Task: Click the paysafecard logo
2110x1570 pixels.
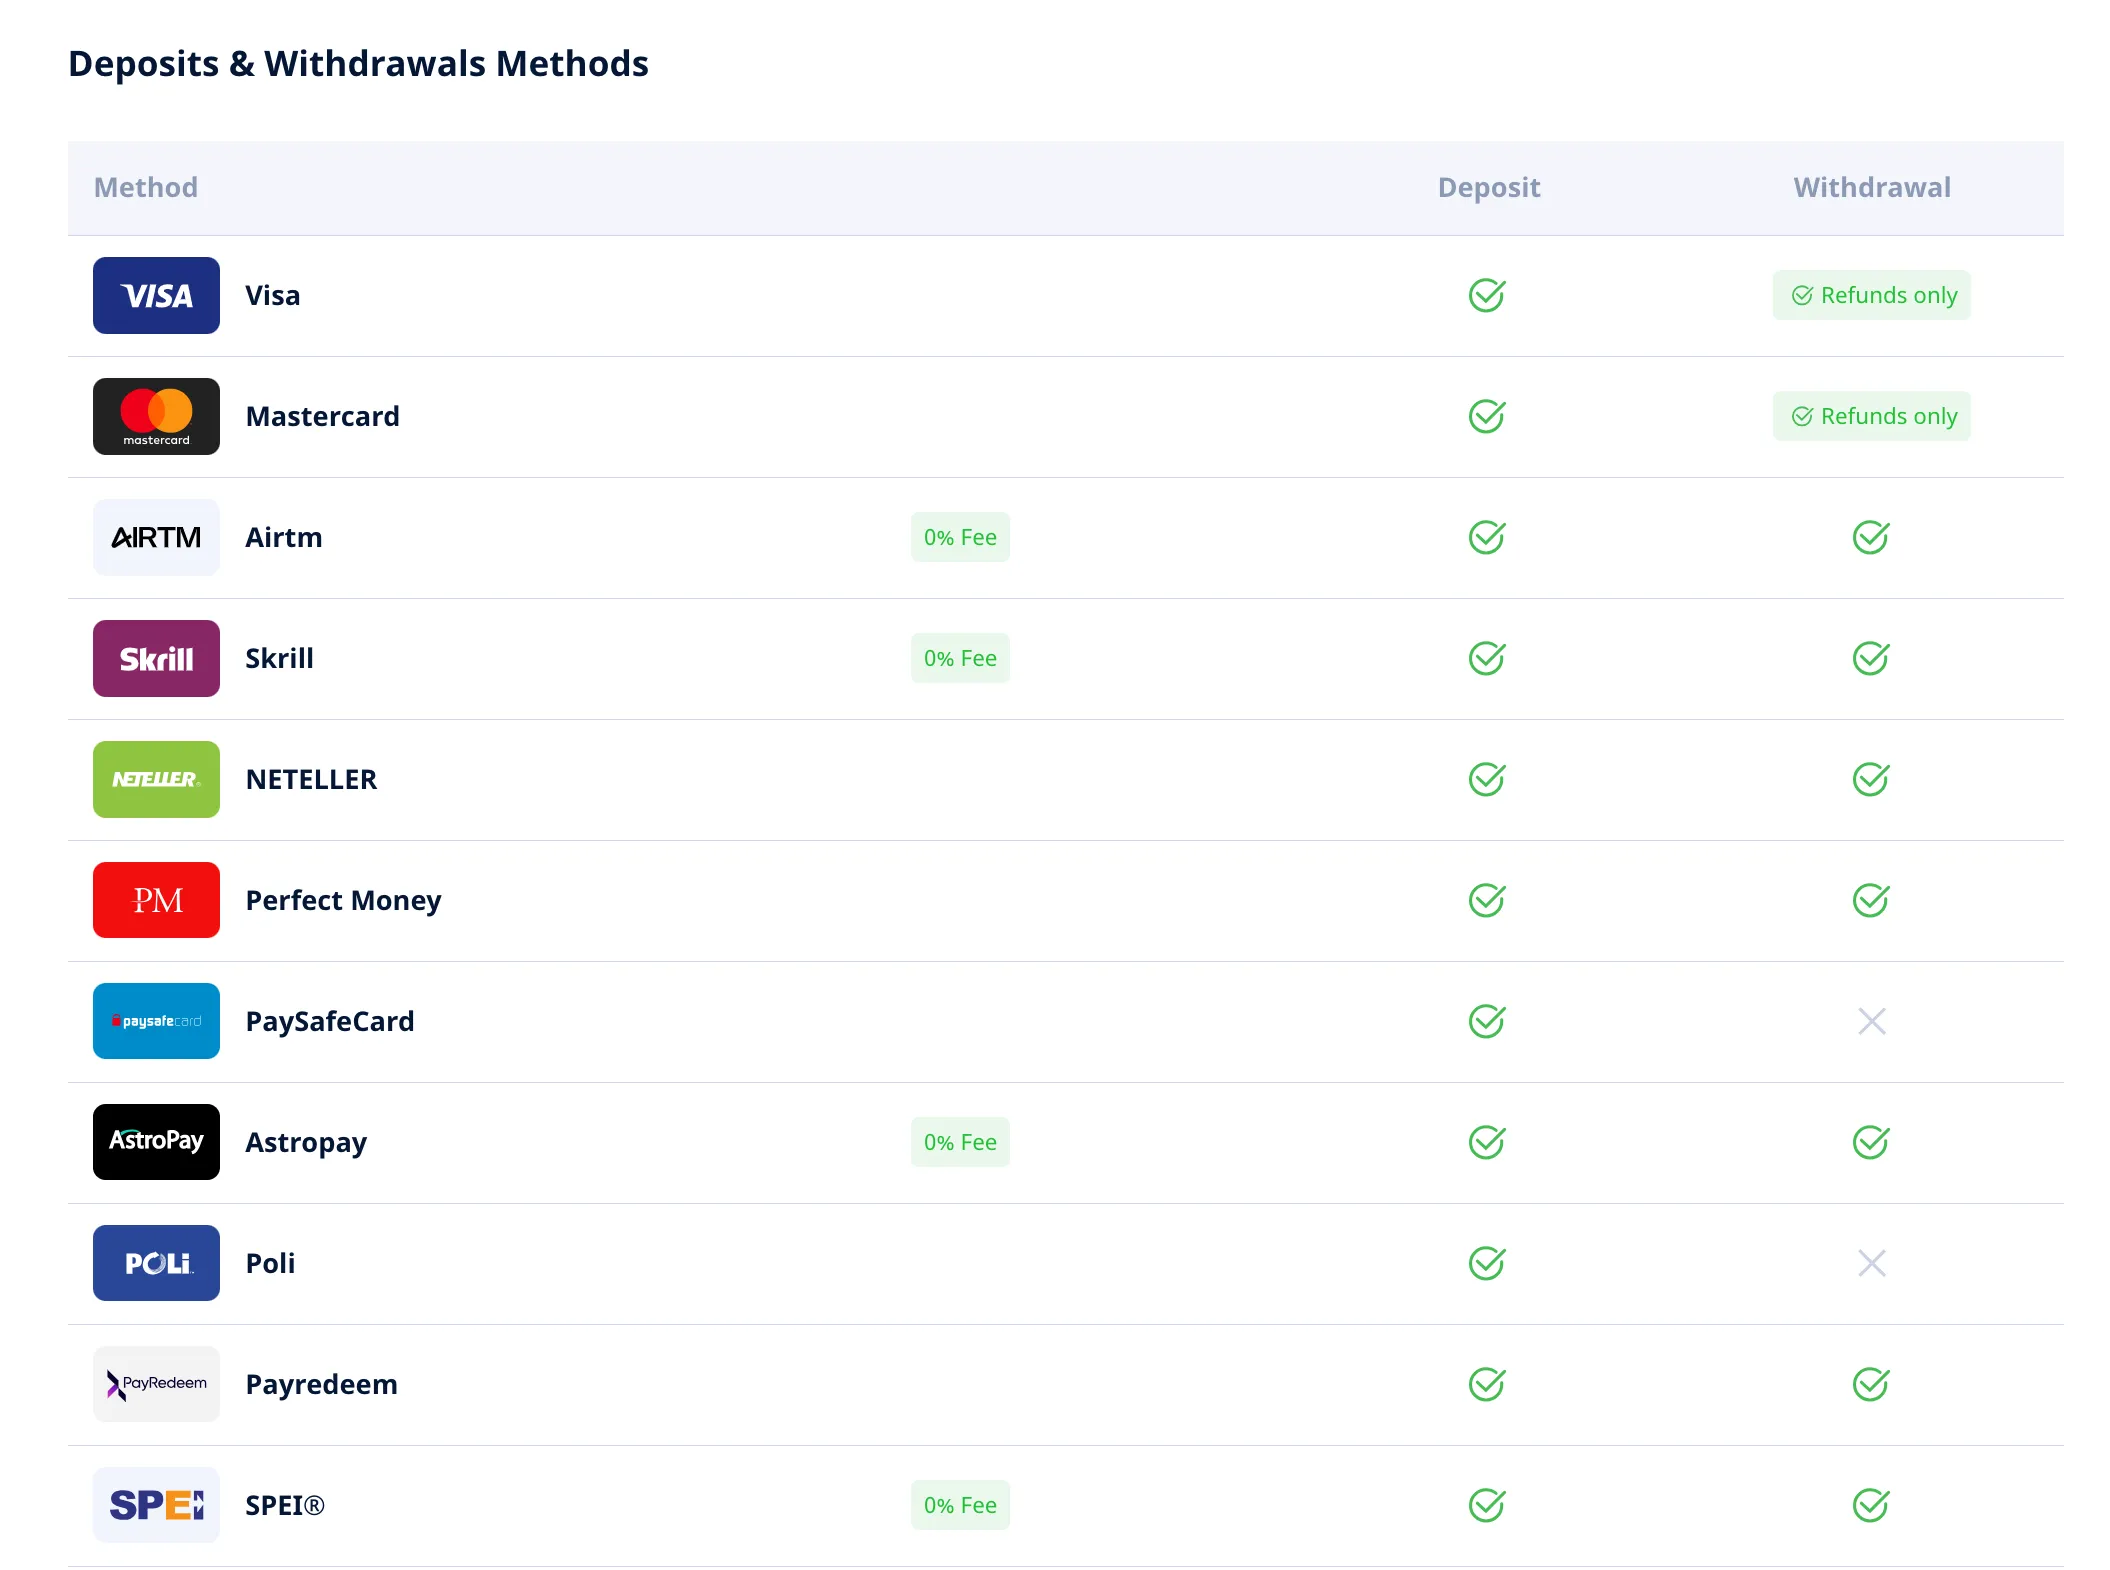Action: tap(156, 1021)
